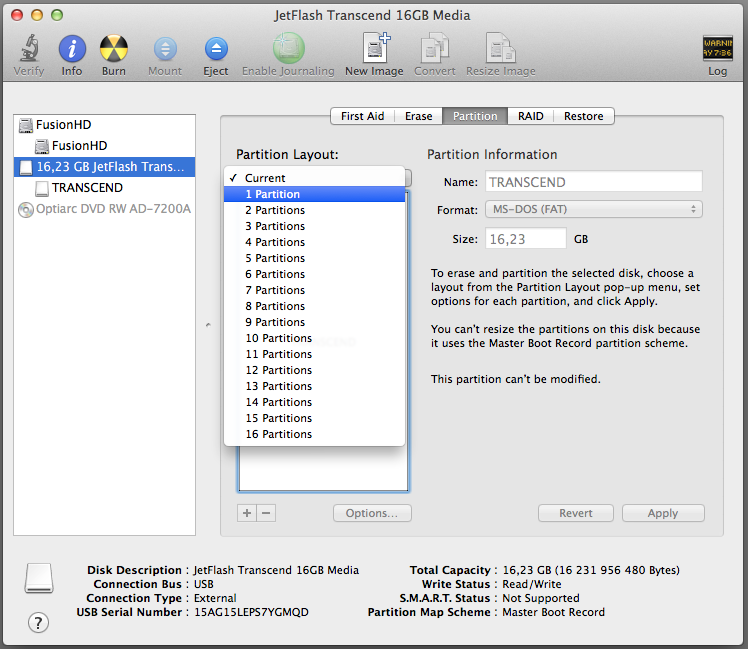Choose 13 Partitions layout
The width and height of the screenshot is (748, 649).
coord(314,386)
